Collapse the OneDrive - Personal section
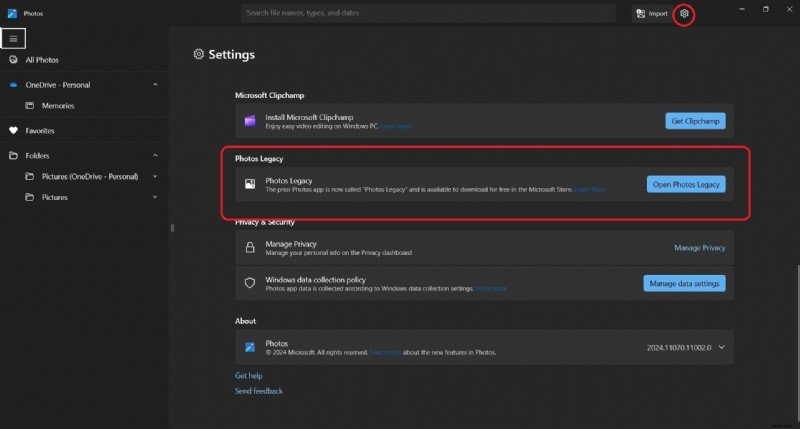 click(x=155, y=85)
